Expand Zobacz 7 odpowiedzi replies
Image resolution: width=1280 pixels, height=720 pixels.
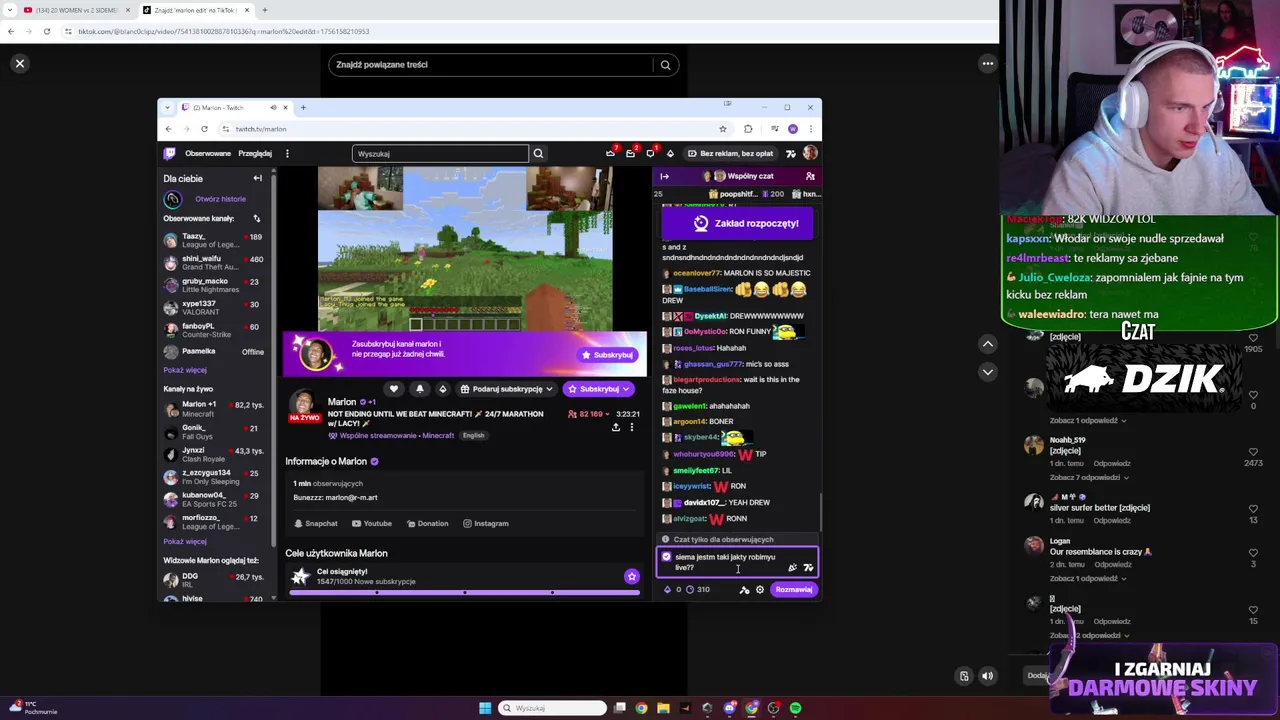click(1089, 478)
